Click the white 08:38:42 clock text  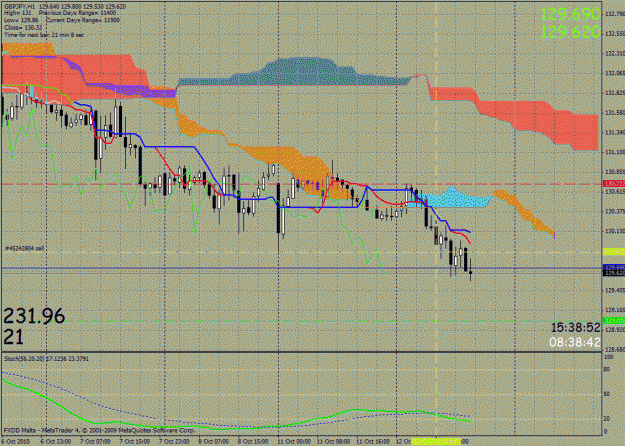pos(575,342)
